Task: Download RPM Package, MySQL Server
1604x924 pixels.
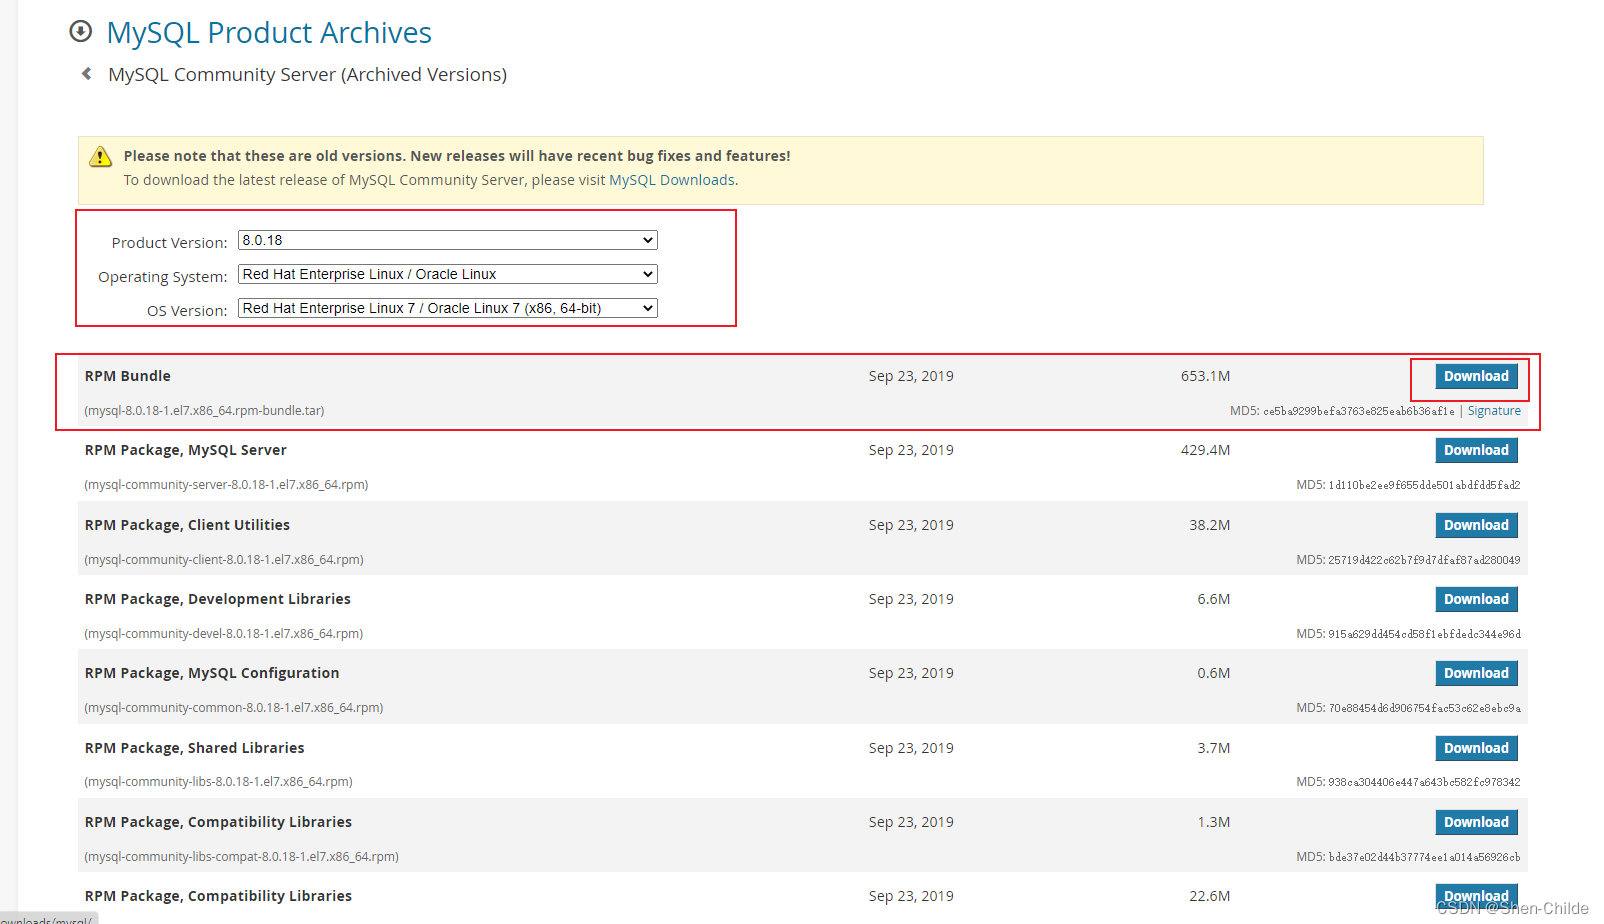Action: pos(1476,450)
